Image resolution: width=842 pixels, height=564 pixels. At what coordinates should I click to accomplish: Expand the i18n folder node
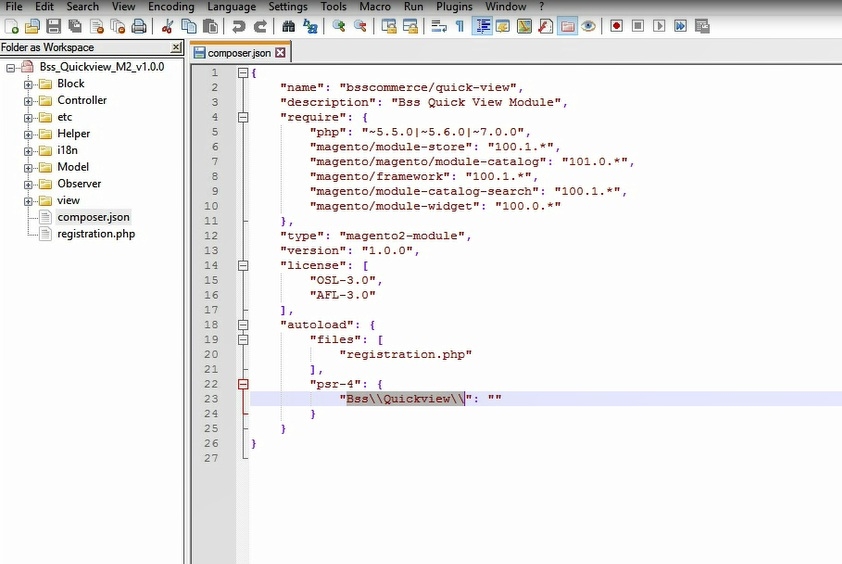click(x=28, y=151)
